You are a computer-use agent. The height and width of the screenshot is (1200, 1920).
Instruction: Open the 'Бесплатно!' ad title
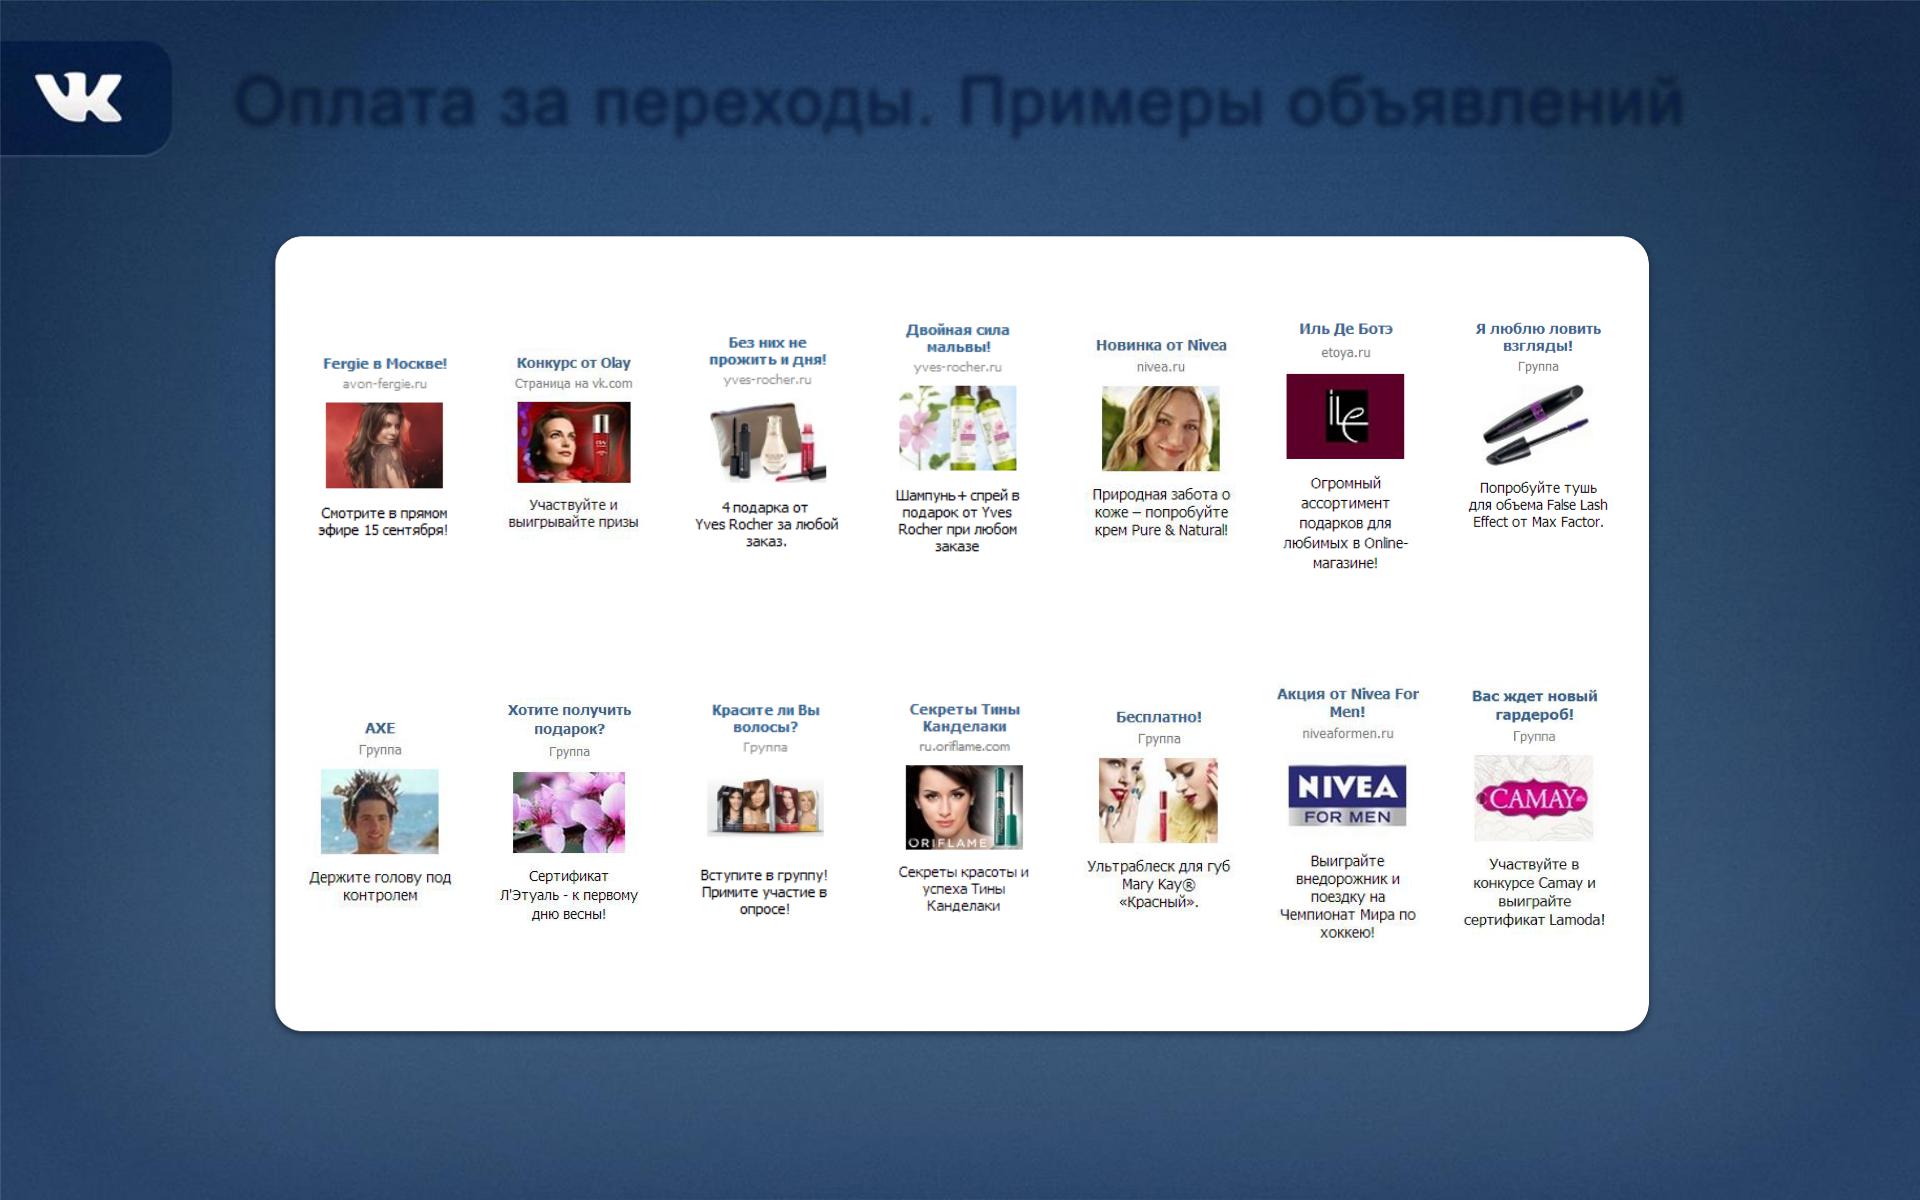(1159, 717)
